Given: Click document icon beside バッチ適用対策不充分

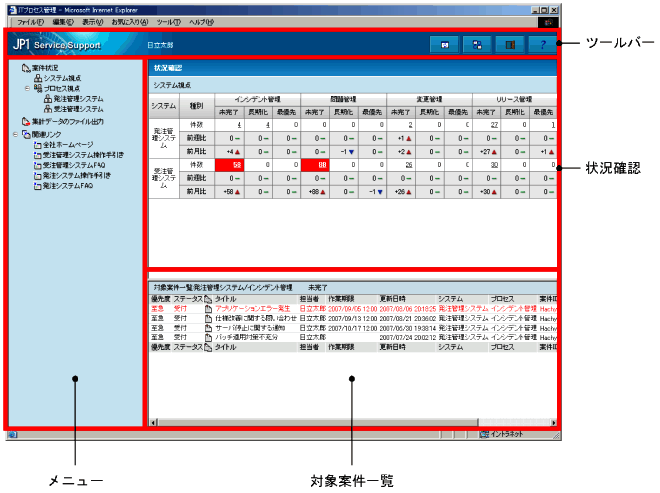Looking at the screenshot, I should tap(208, 338).
